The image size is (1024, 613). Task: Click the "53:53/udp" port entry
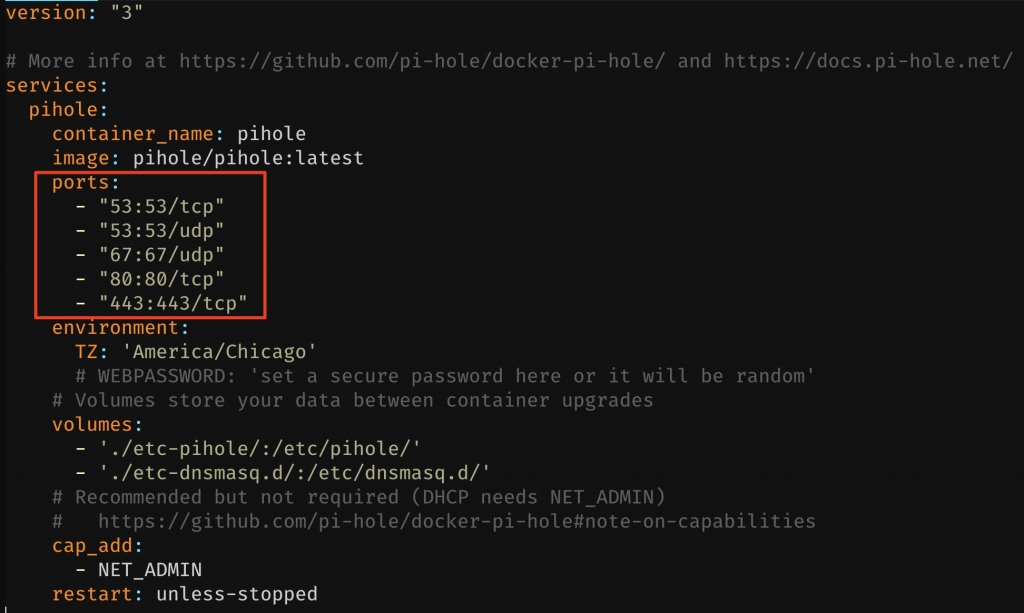point(160,231)
